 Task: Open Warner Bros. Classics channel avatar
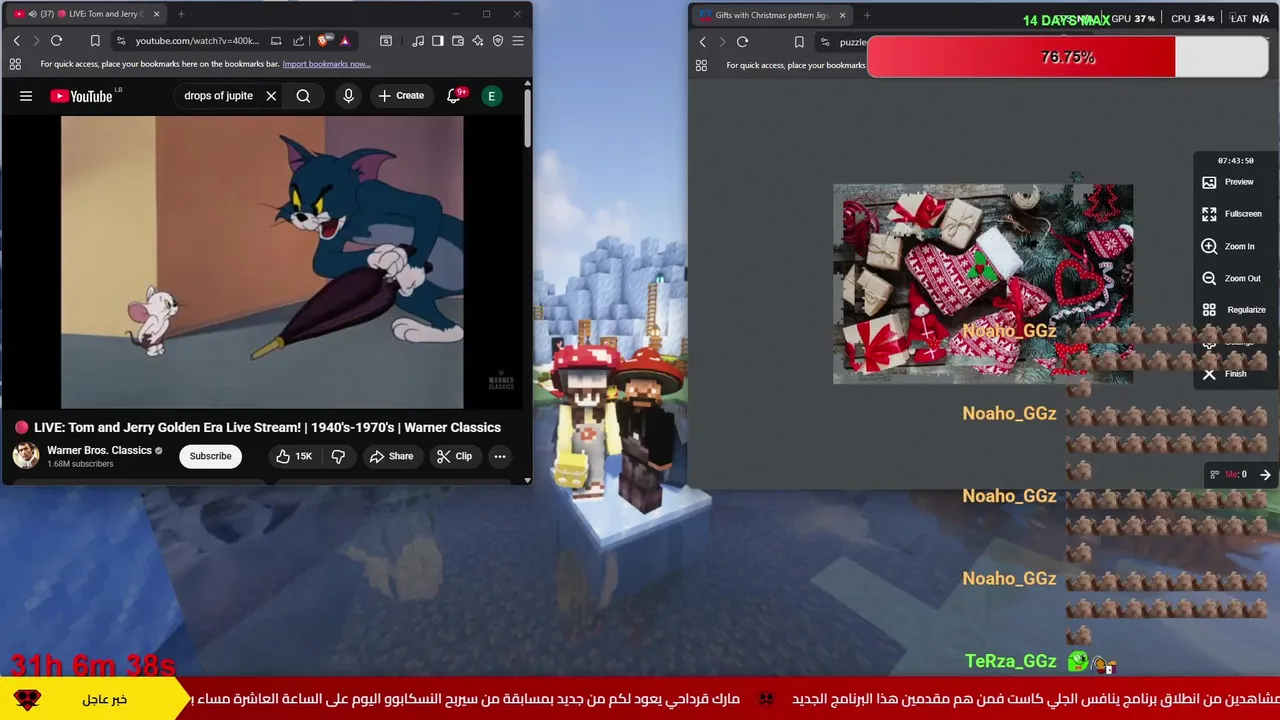pyautogui.click(x=26, y=456)
